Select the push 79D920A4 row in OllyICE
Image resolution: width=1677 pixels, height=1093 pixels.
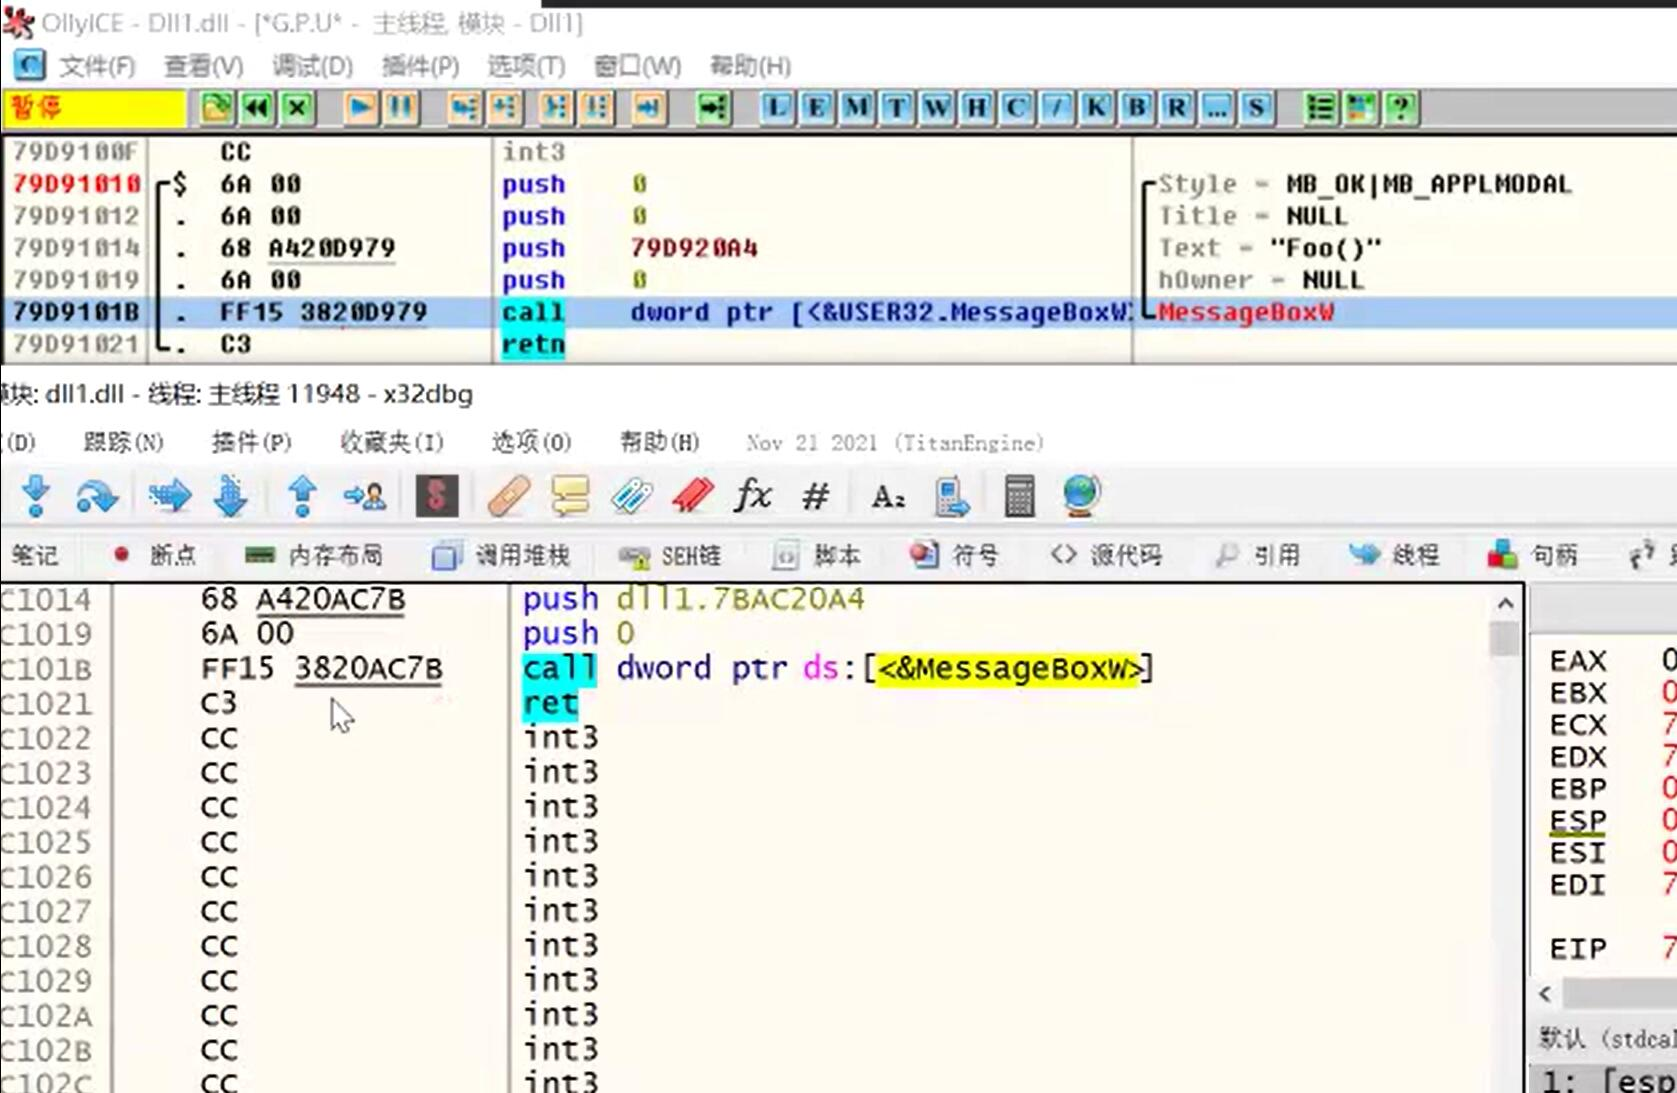pyautogui.click(x=565, y=248)
